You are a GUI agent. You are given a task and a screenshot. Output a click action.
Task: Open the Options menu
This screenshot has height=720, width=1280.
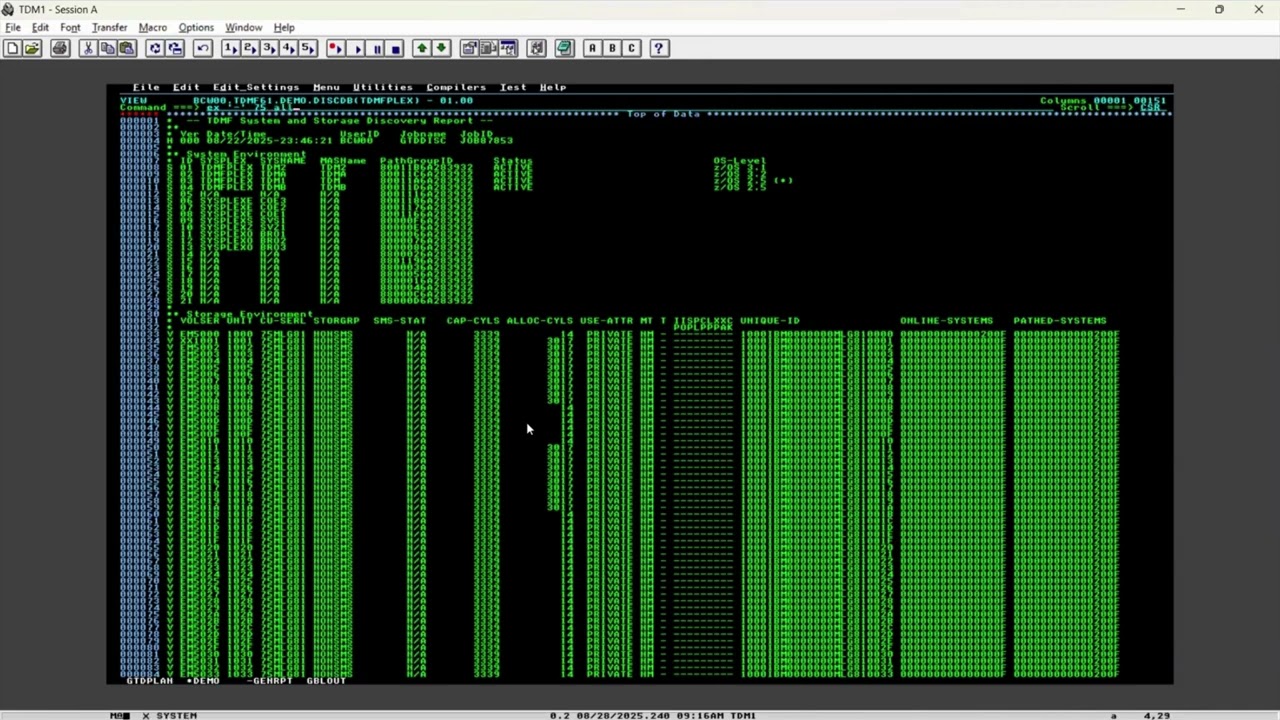tap(196, 27)
